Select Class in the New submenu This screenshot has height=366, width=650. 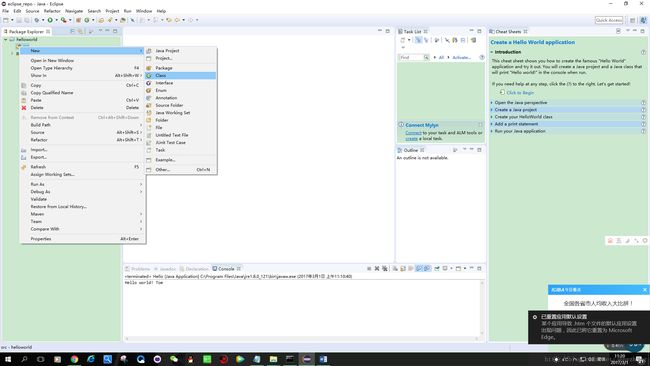pos(181,75)
